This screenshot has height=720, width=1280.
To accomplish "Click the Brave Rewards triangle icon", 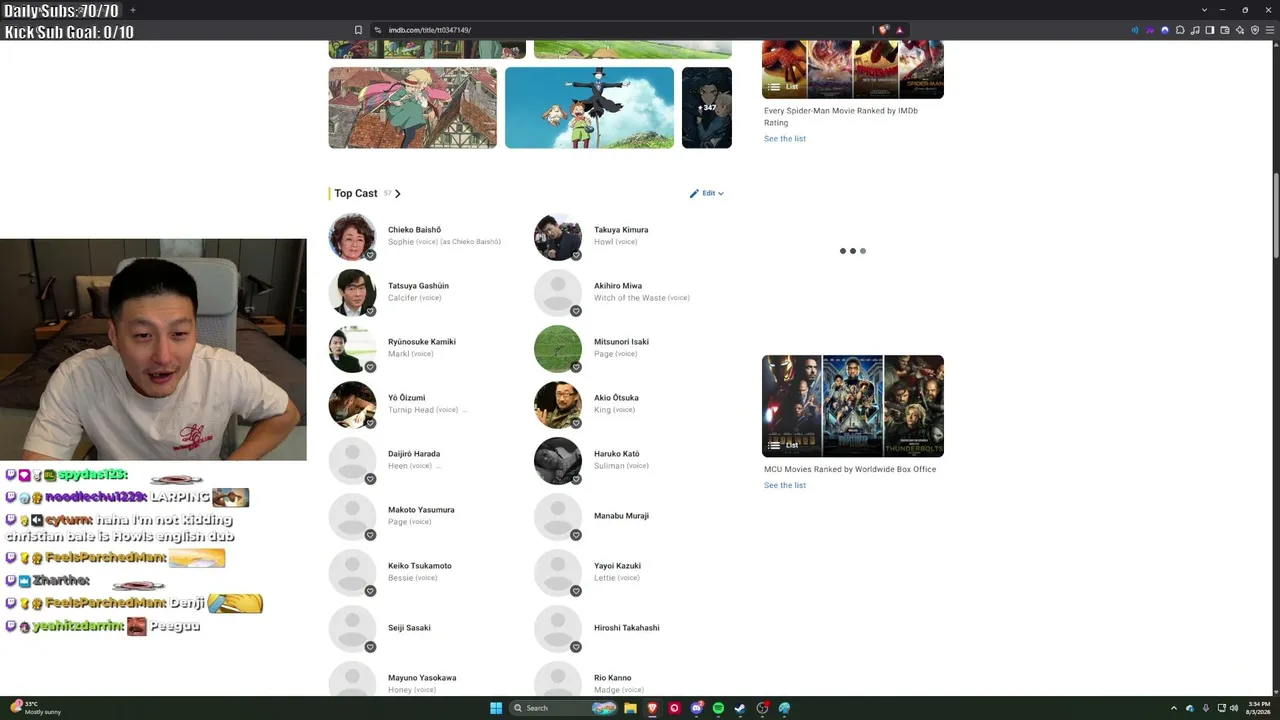I will 899,30.
